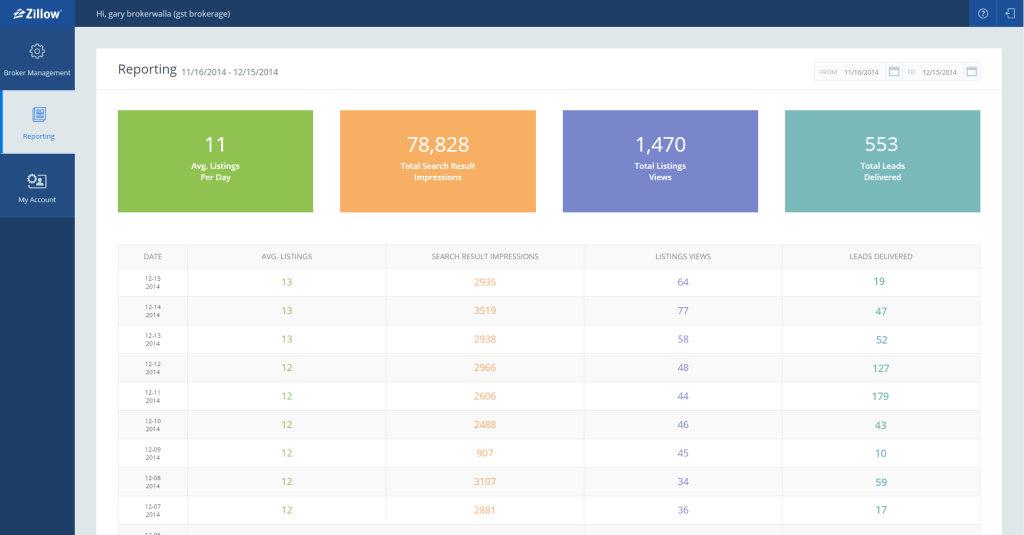The width and height of the screenshot is (1024, 535).
Task: Click the Broker Management gear icon
Action: point(37,51)
